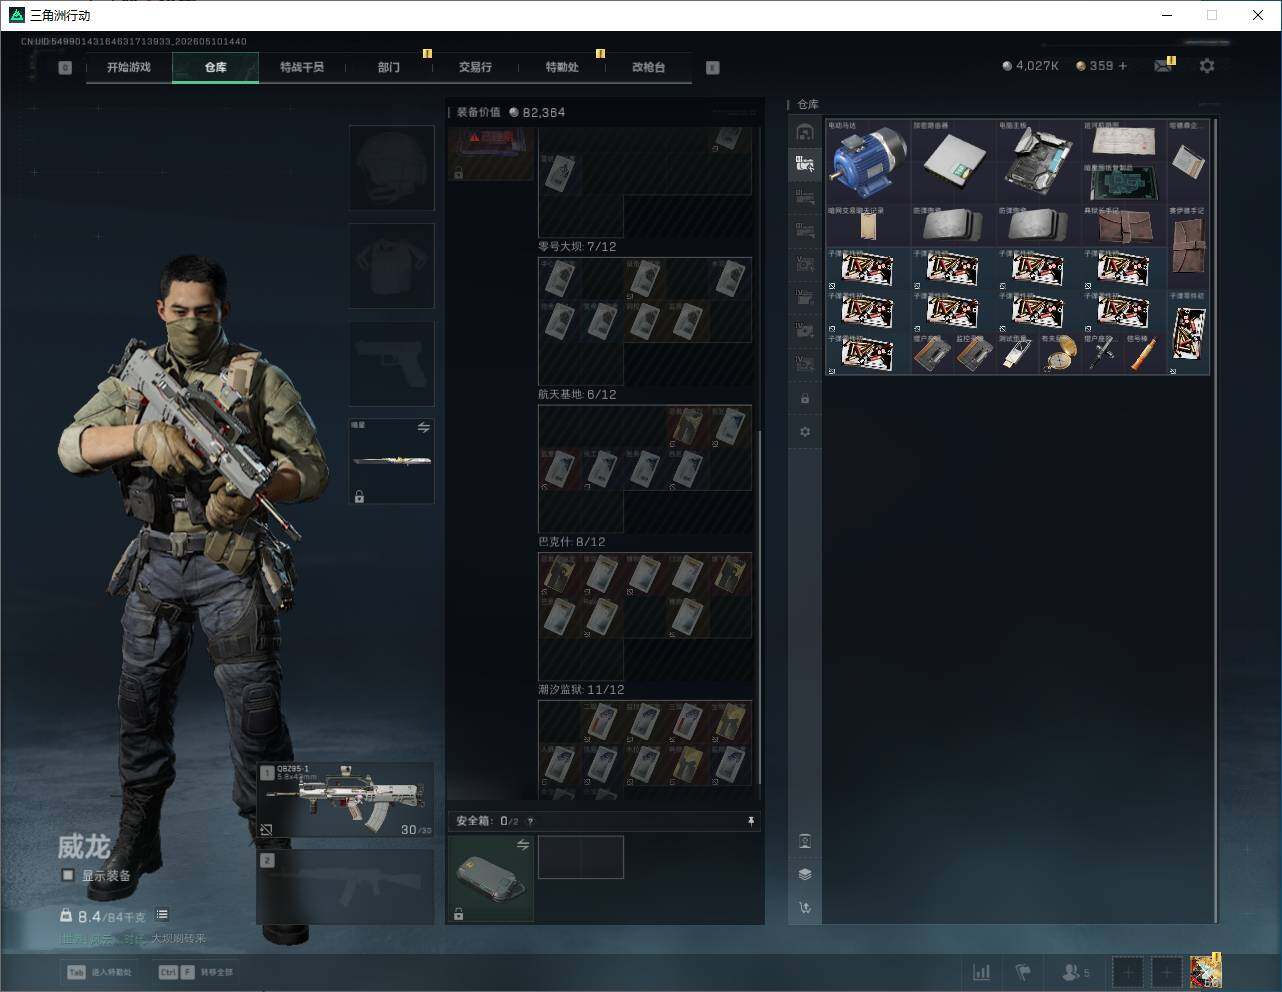This screenshot has height=992, width=1282.
Task: Open the flags icon in bottom bar
Action: 1023,972
